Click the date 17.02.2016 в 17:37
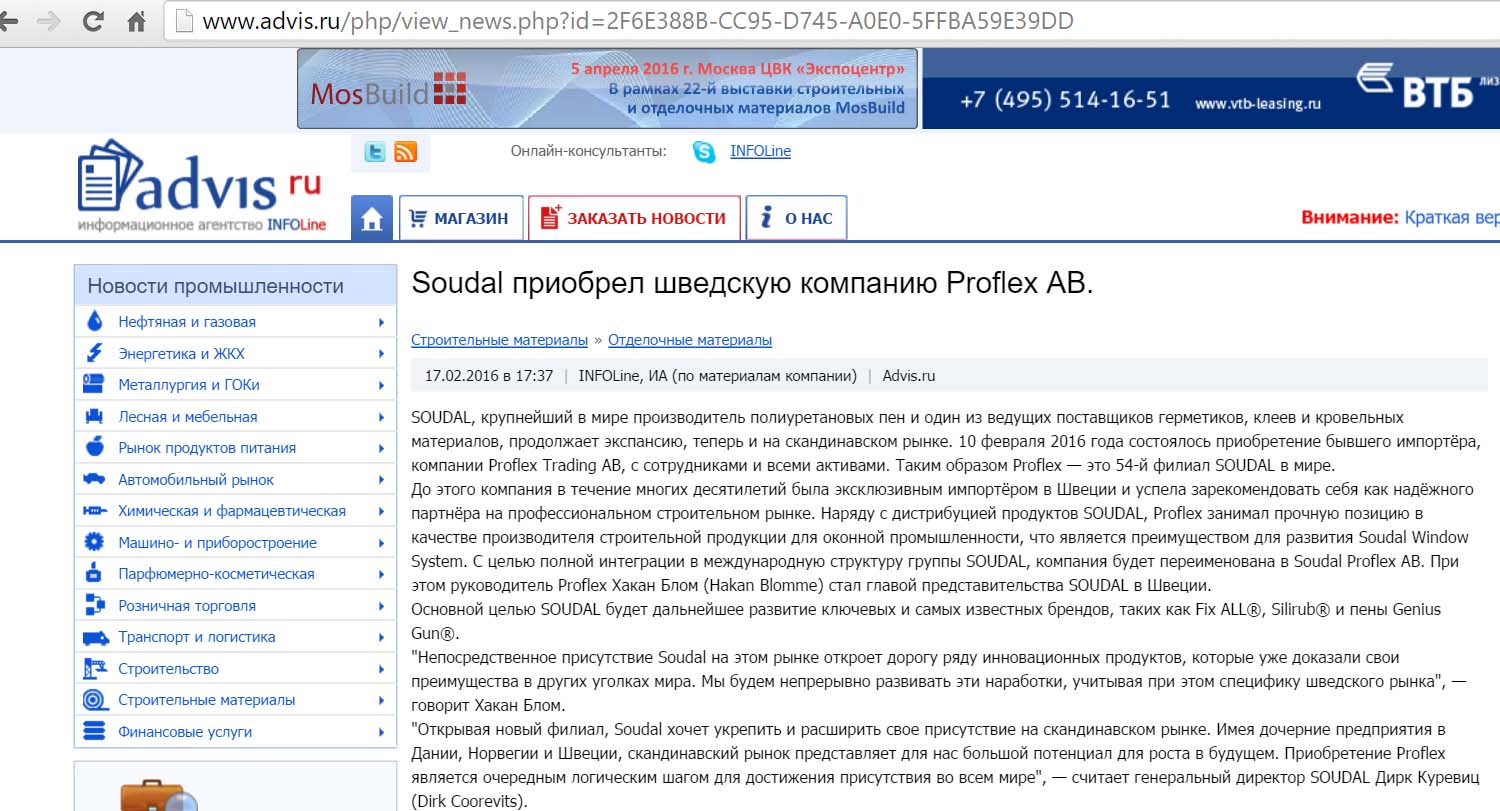 click(x=489, y=376)
